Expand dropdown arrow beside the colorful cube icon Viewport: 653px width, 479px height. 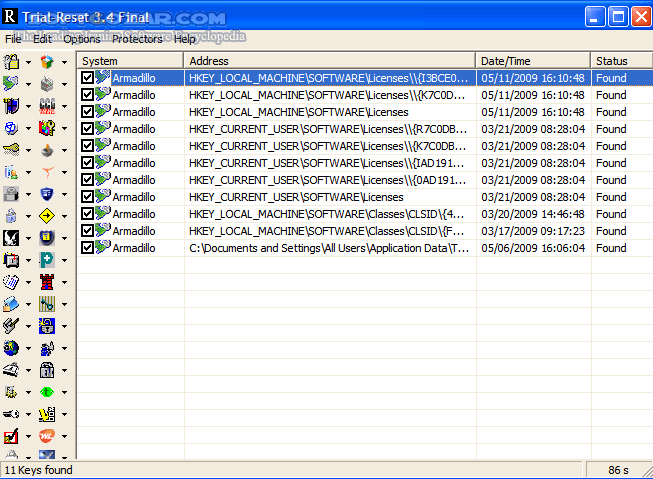pyautogui.click(x=64, y=62)
